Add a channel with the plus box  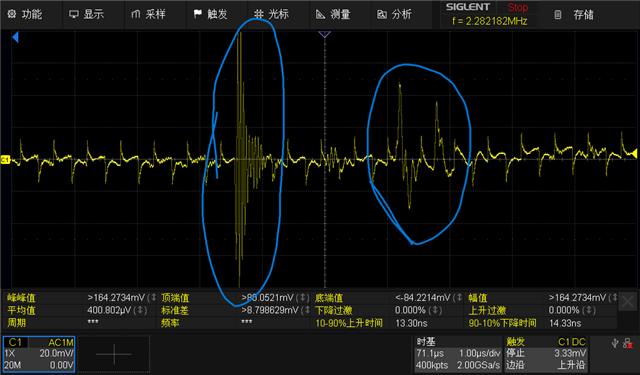click(114, 354)
